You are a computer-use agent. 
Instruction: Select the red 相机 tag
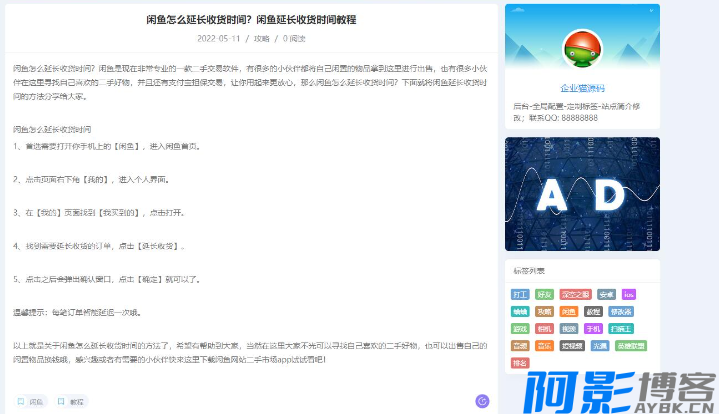click(x=544, y=328)
